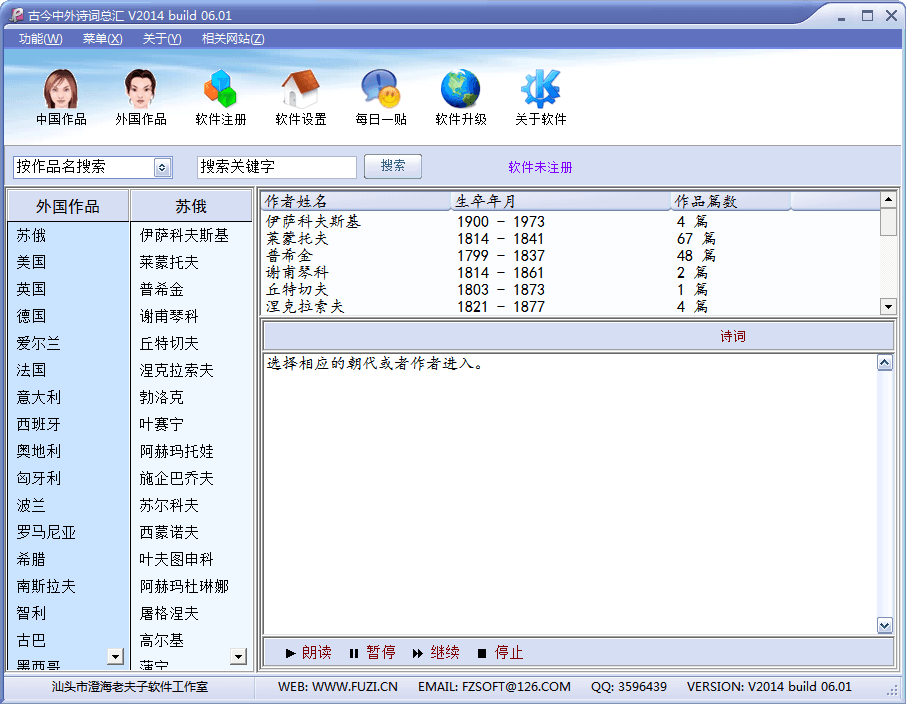Click the 搜索 button
Viewport: 906px width, 704px height.
pos(393,166)
